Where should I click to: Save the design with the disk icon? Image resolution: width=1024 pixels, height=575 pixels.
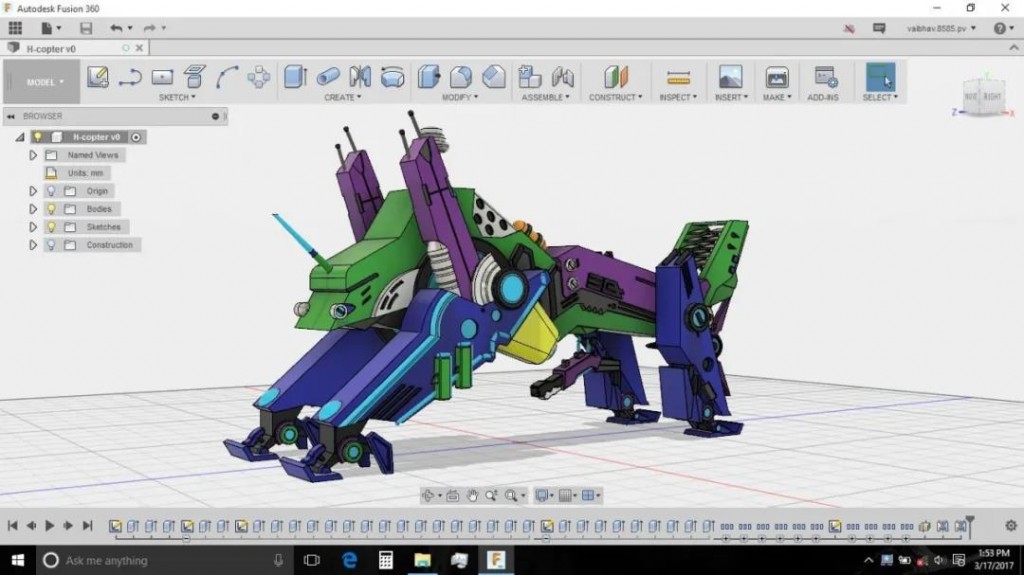tap(86, 28)
